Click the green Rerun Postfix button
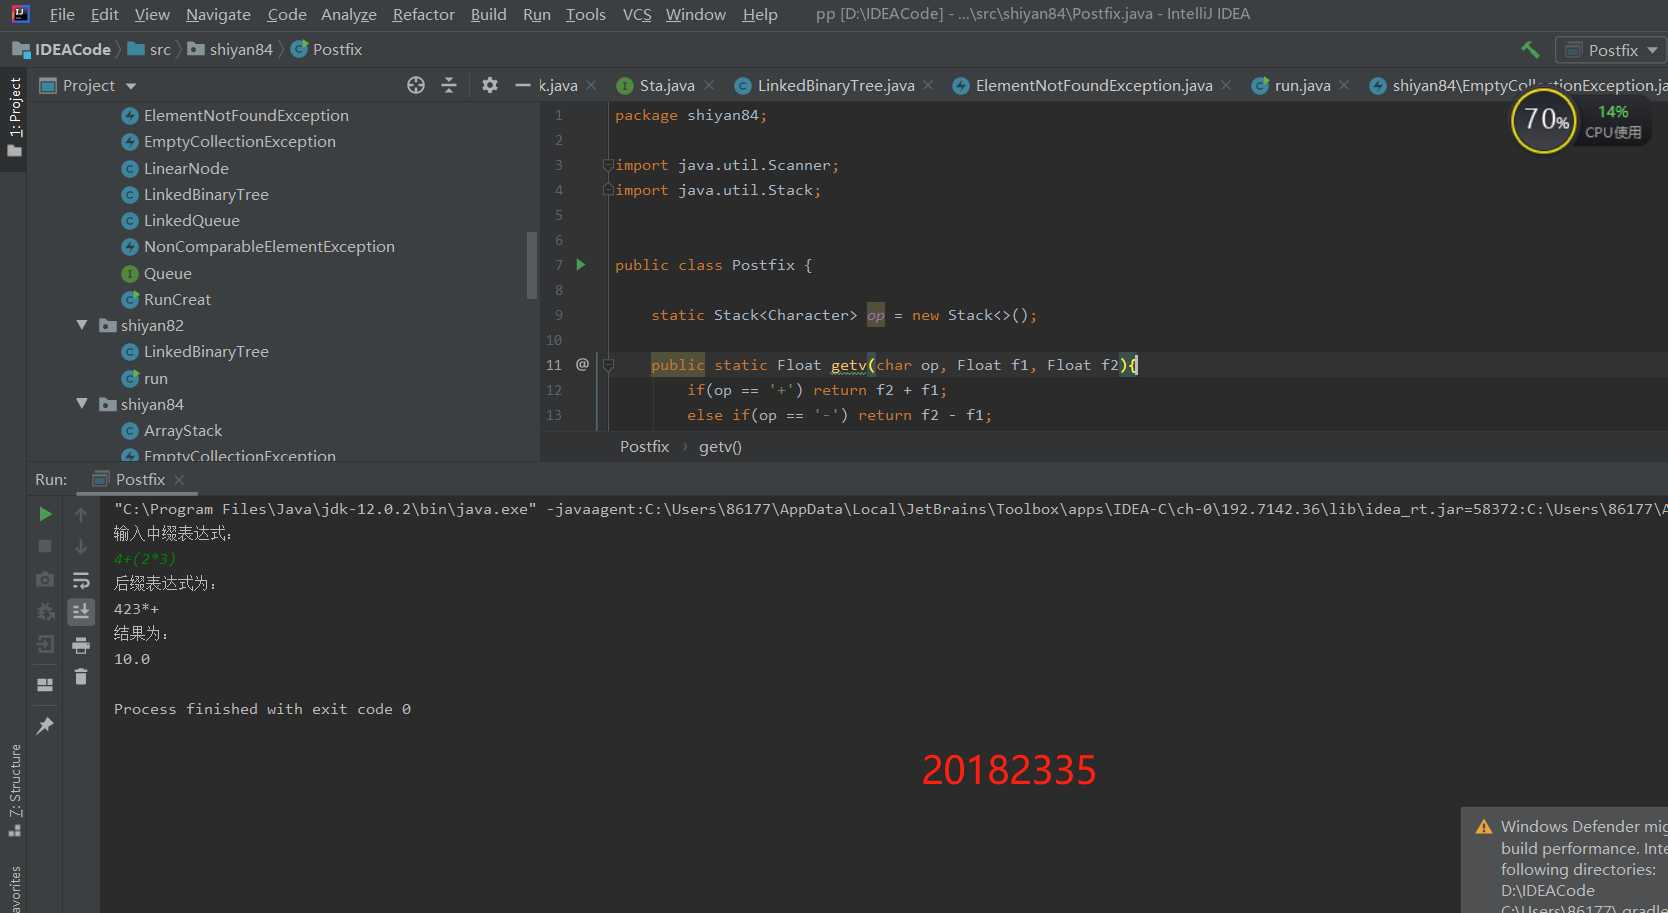This screenshot has width=1668, height=913. (x=45, y=514)
